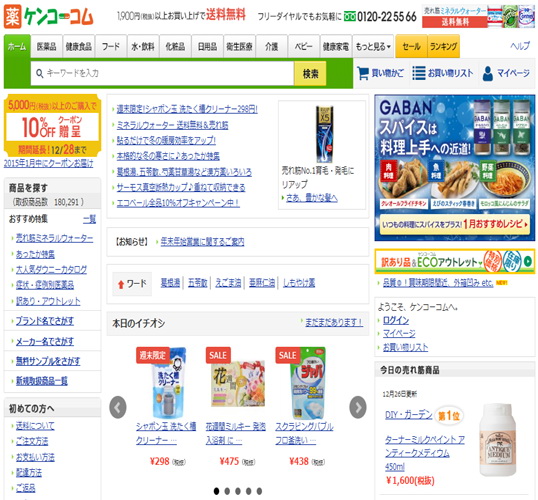538x500 pixels.
Task: Open the おすすめ特集 一覧 list link
Action: click(x=90, y=219)
